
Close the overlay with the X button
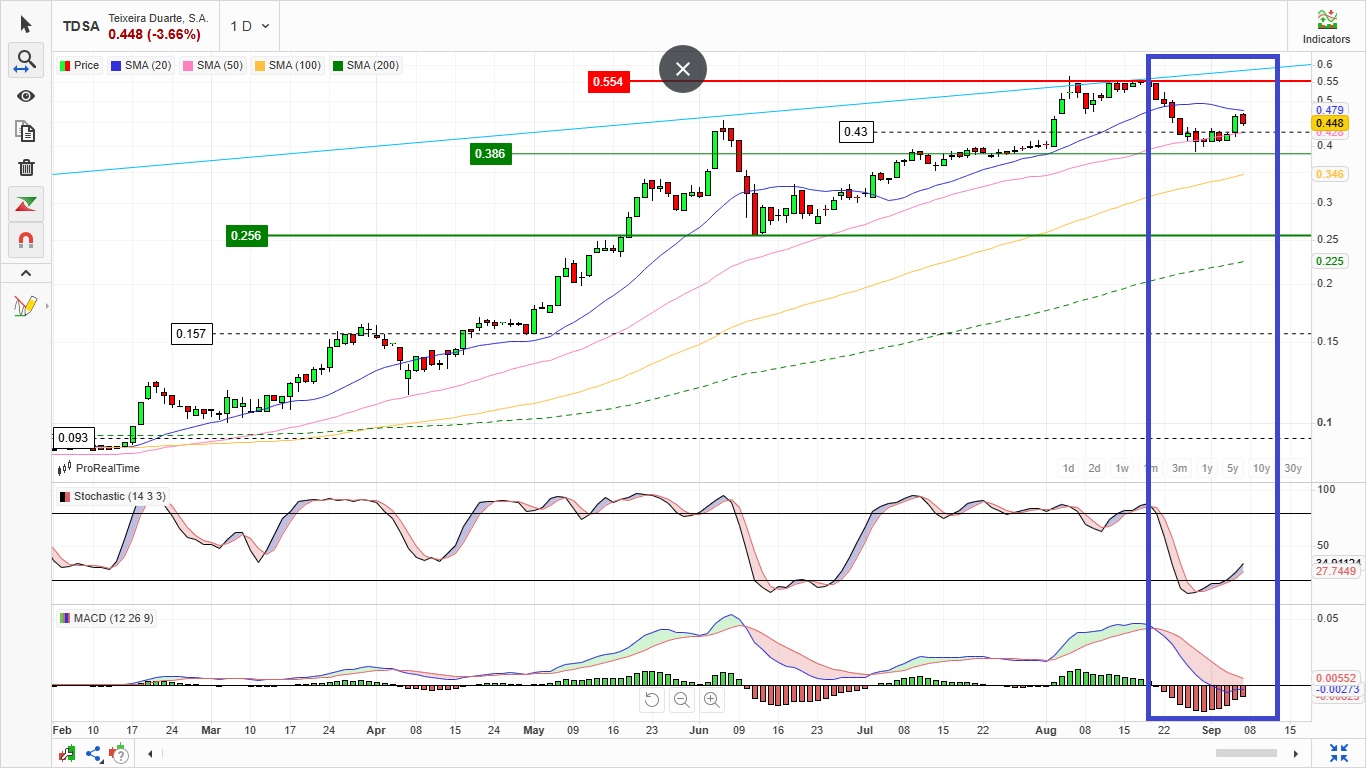tap(683, 69)
